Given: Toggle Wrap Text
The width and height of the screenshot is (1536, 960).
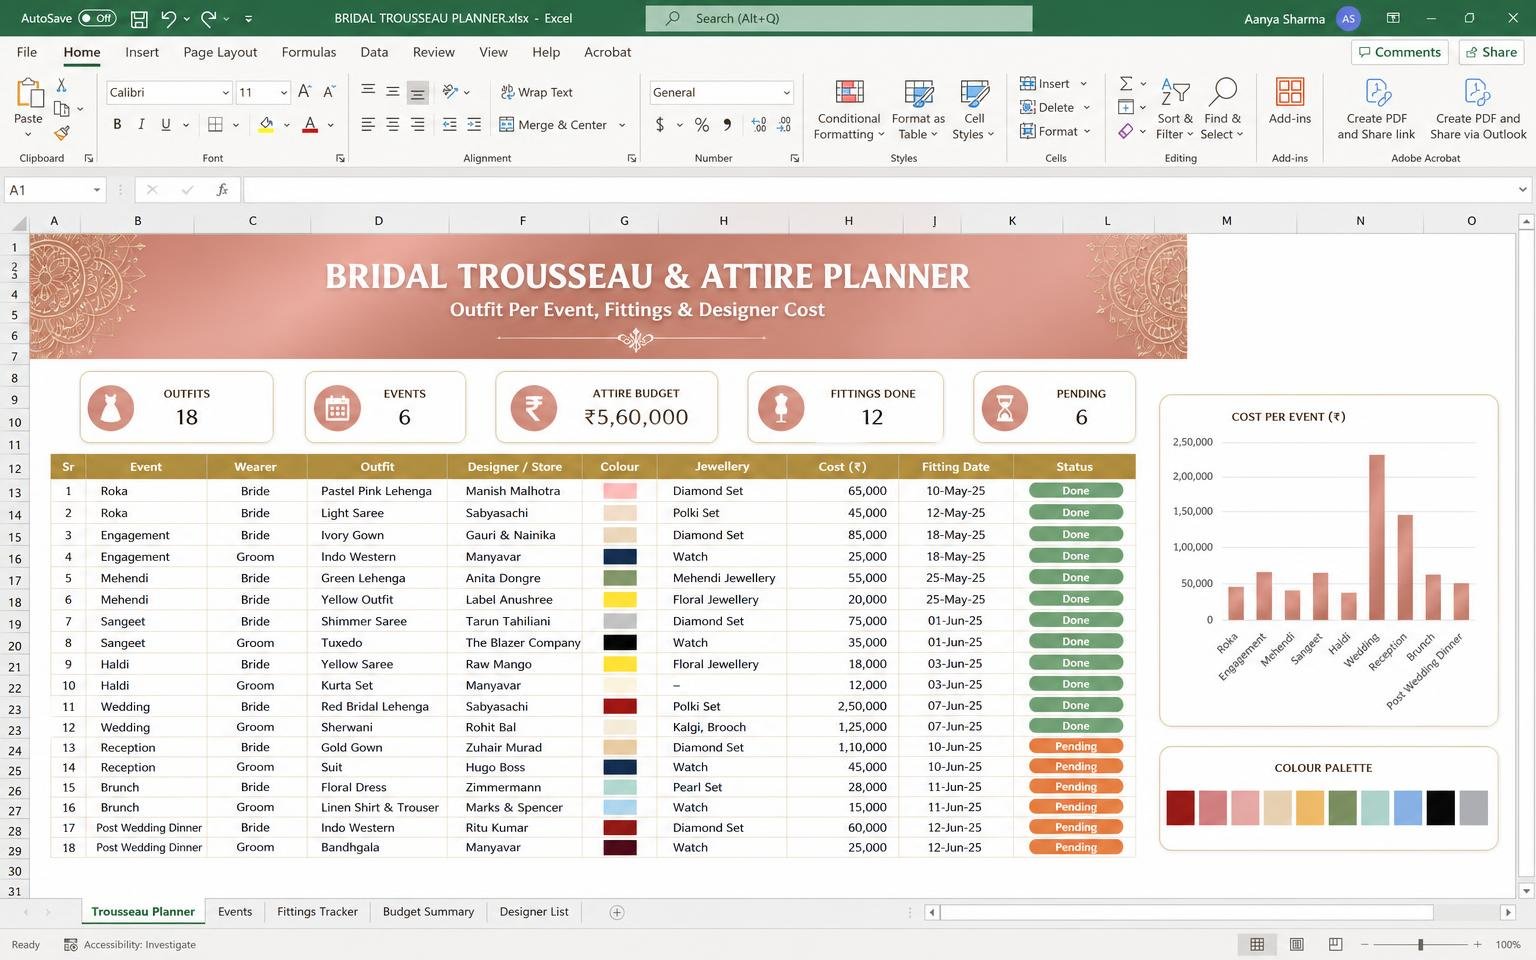Looking at the screenshot, I should [536, 92].
